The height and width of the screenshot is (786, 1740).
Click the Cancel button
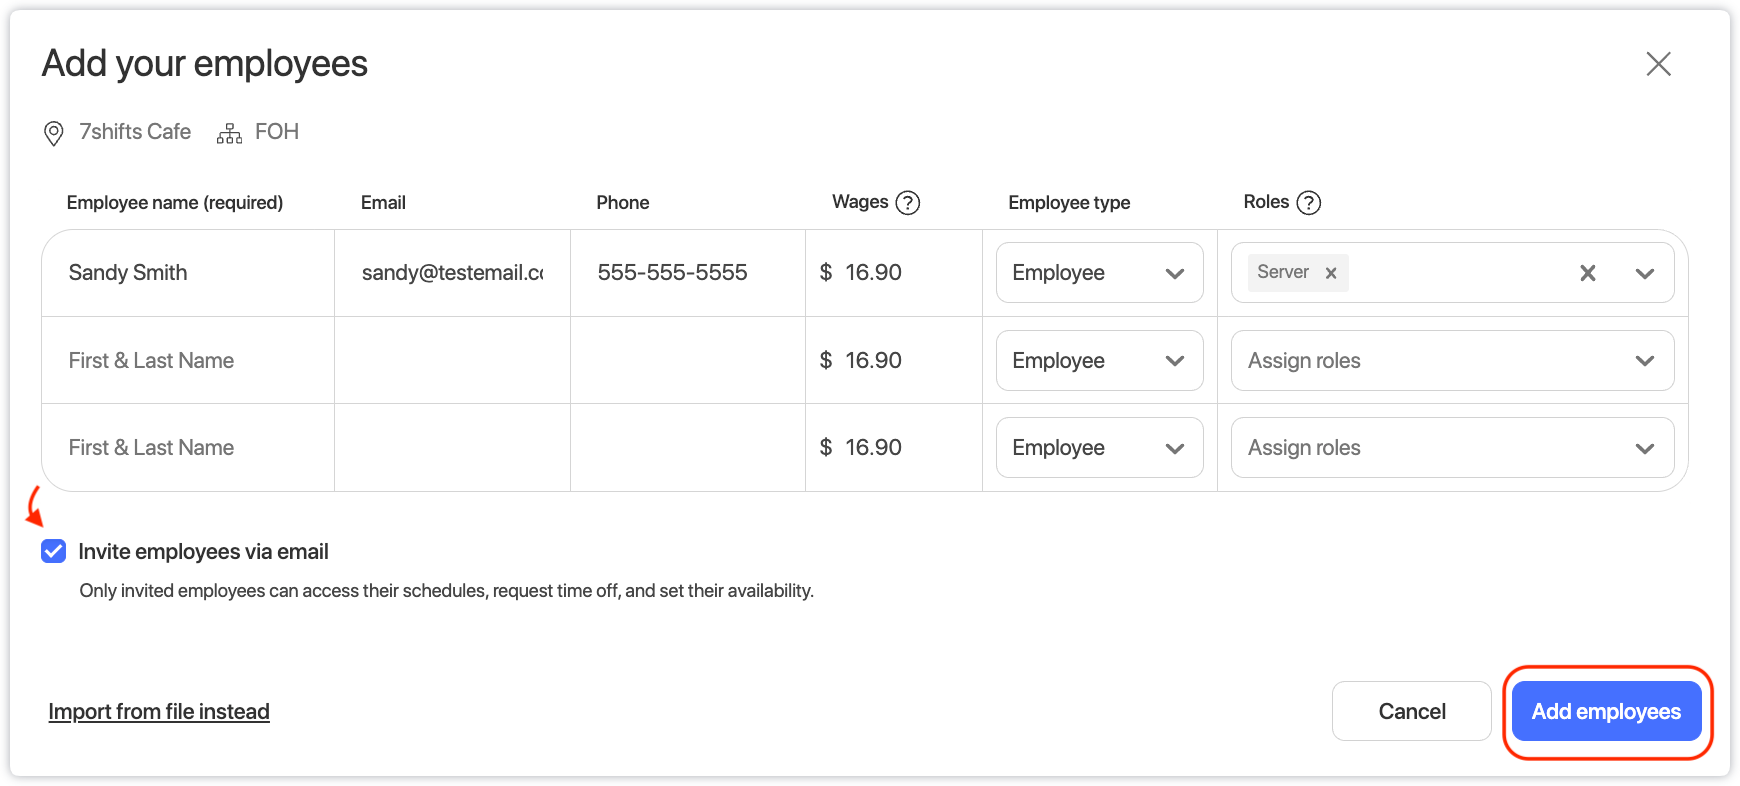[x=1411, y=711]
